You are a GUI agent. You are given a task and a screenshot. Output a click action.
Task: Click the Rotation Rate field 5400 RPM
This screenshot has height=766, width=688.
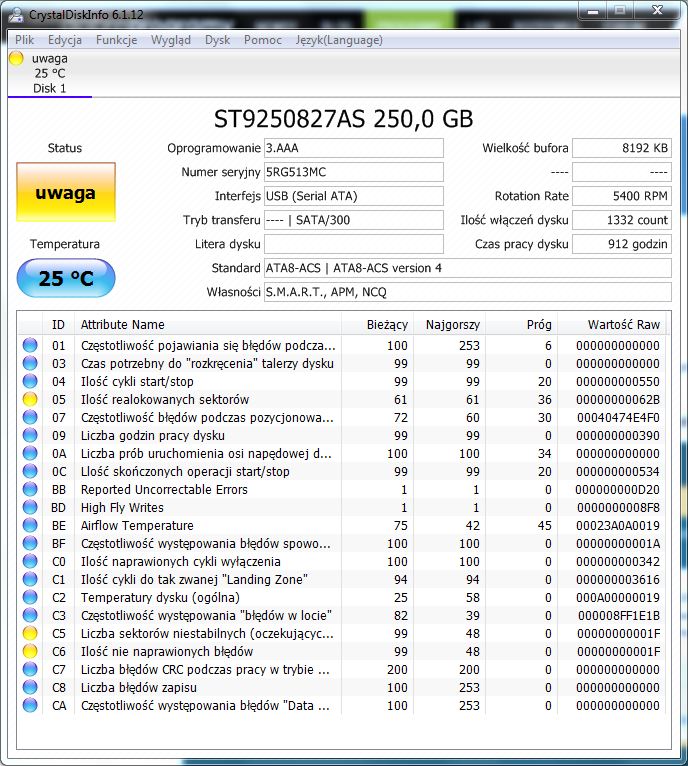(x=622, y=196)
